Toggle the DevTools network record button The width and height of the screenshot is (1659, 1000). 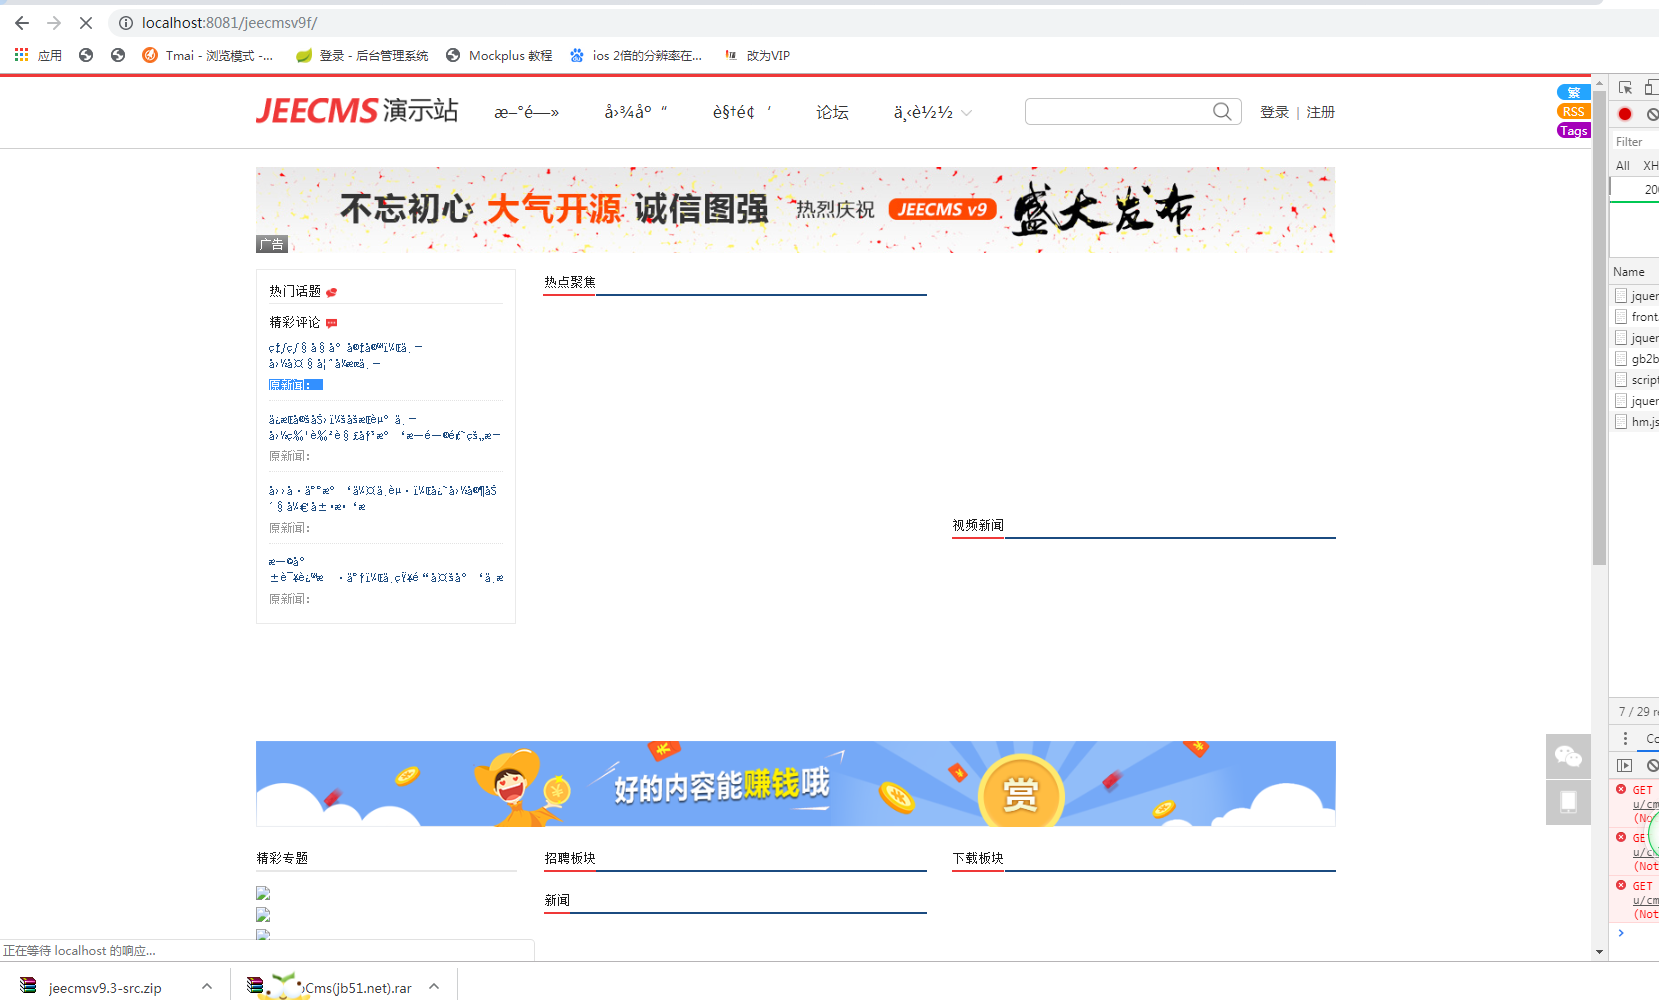[x=1625, y=114]
